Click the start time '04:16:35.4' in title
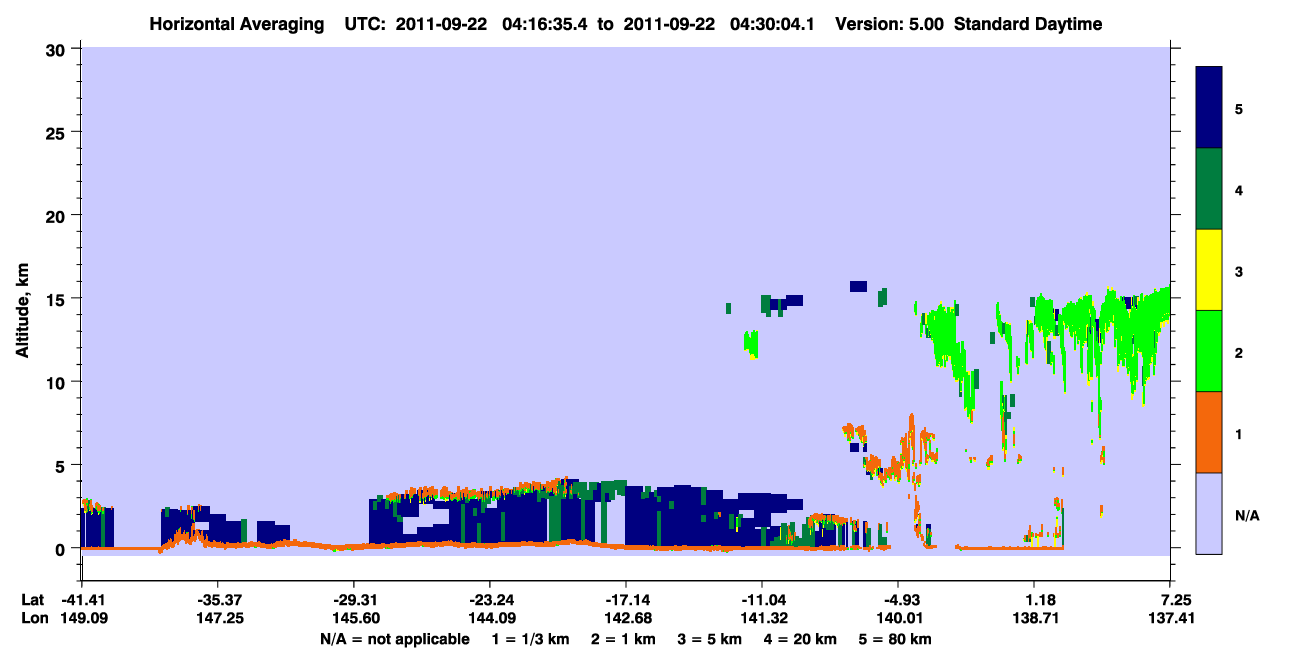This screenshot has height=667, width=1300. click(x=545, y=24)
